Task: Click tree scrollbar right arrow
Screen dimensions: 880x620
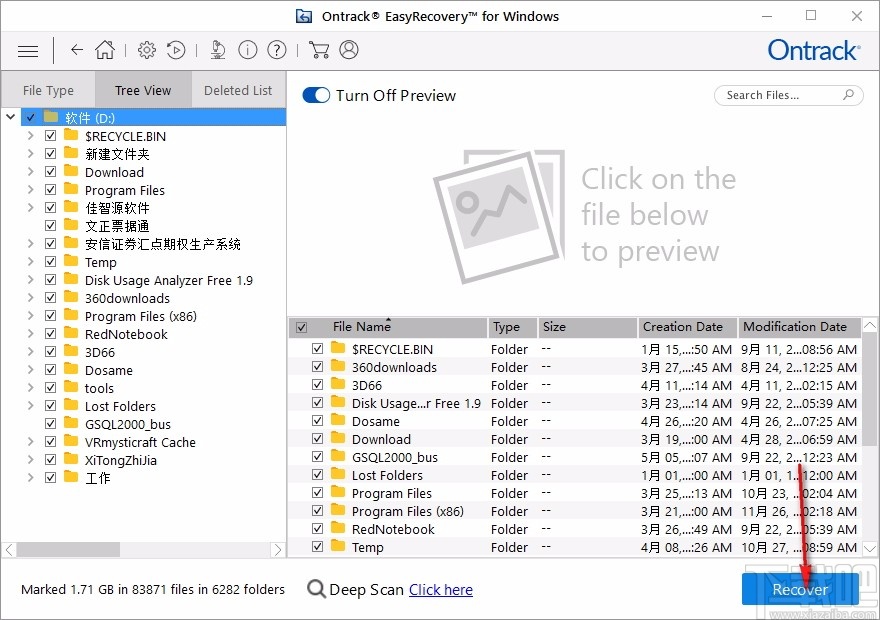Action: [277, 549]
